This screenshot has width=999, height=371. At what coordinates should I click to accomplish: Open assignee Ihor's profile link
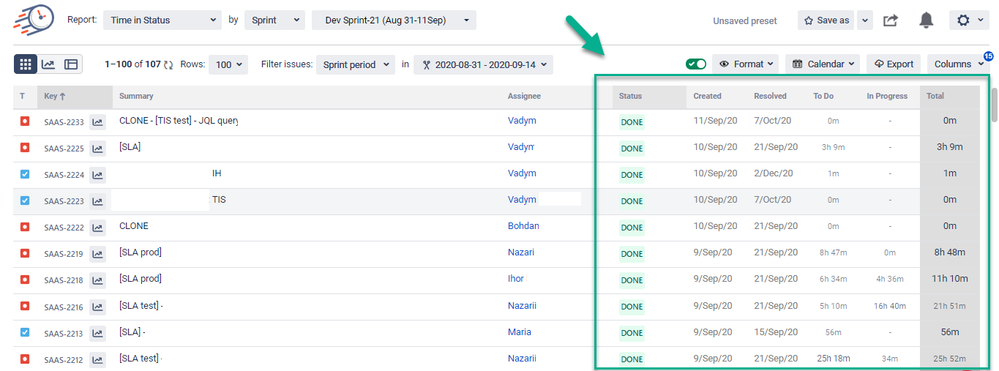coord(516,279)
